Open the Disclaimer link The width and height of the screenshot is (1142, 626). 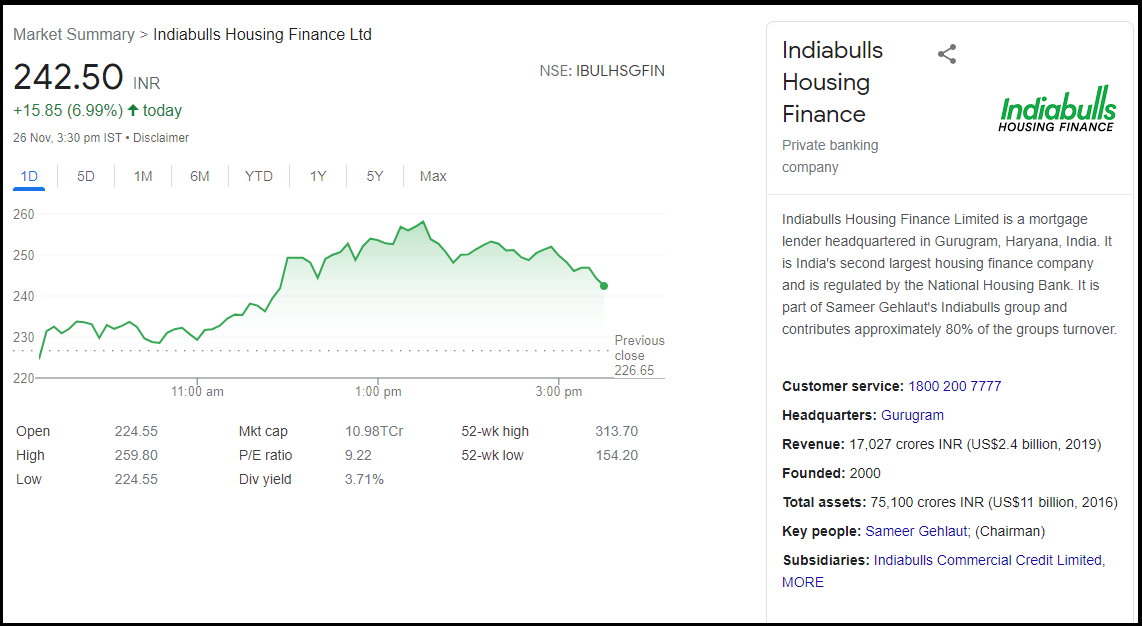tap(161, 138)
